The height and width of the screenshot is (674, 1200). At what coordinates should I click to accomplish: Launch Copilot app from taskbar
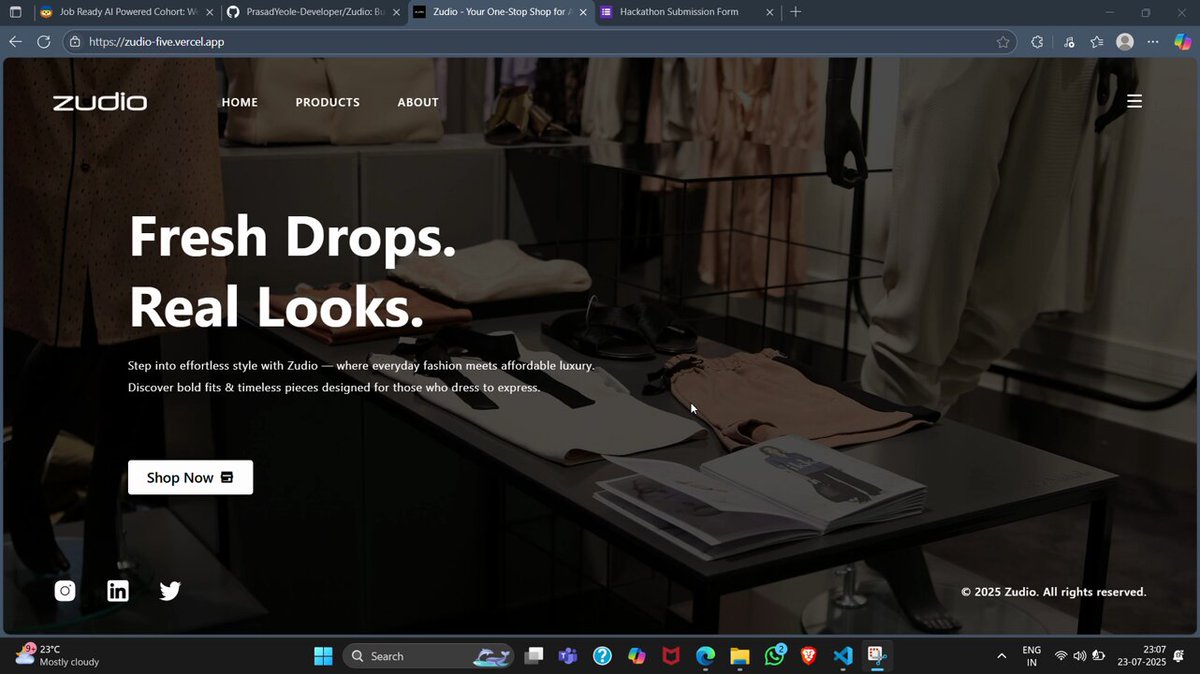tap(636, 656)
